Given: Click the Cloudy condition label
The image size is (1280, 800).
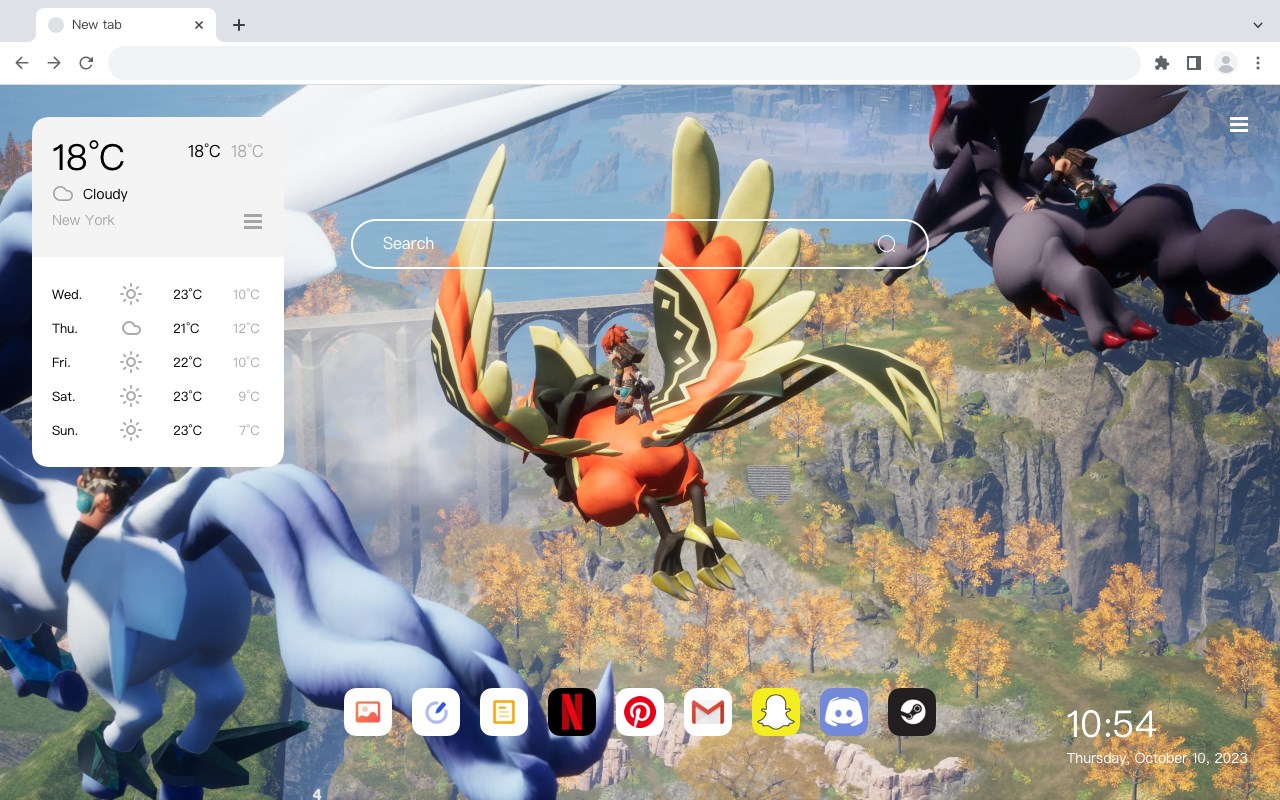Looking at the screenshot, I should point(105,194).
